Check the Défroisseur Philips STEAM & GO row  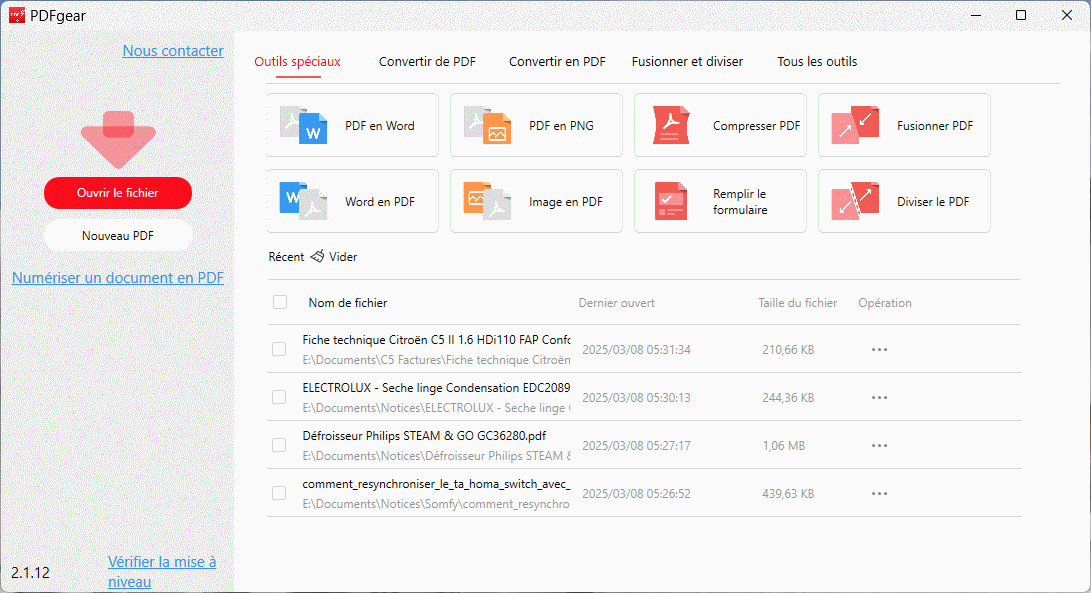pyautogui.click(x=279, y=445)
